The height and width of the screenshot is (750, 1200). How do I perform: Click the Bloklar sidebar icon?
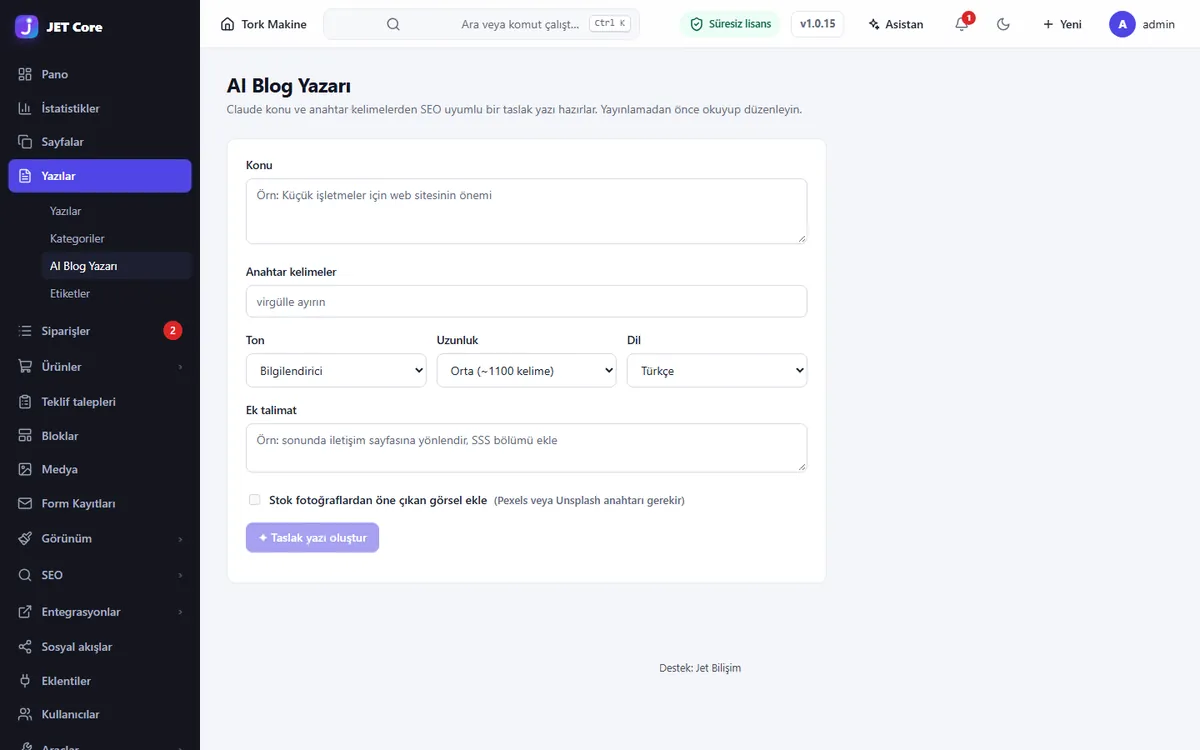coord(25,436)
